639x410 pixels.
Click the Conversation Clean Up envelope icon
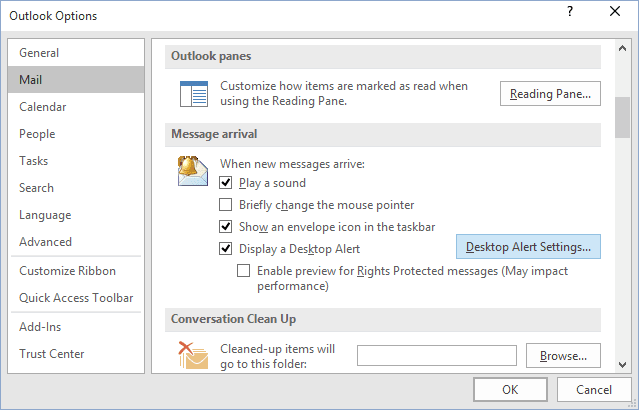click(193, 355)
